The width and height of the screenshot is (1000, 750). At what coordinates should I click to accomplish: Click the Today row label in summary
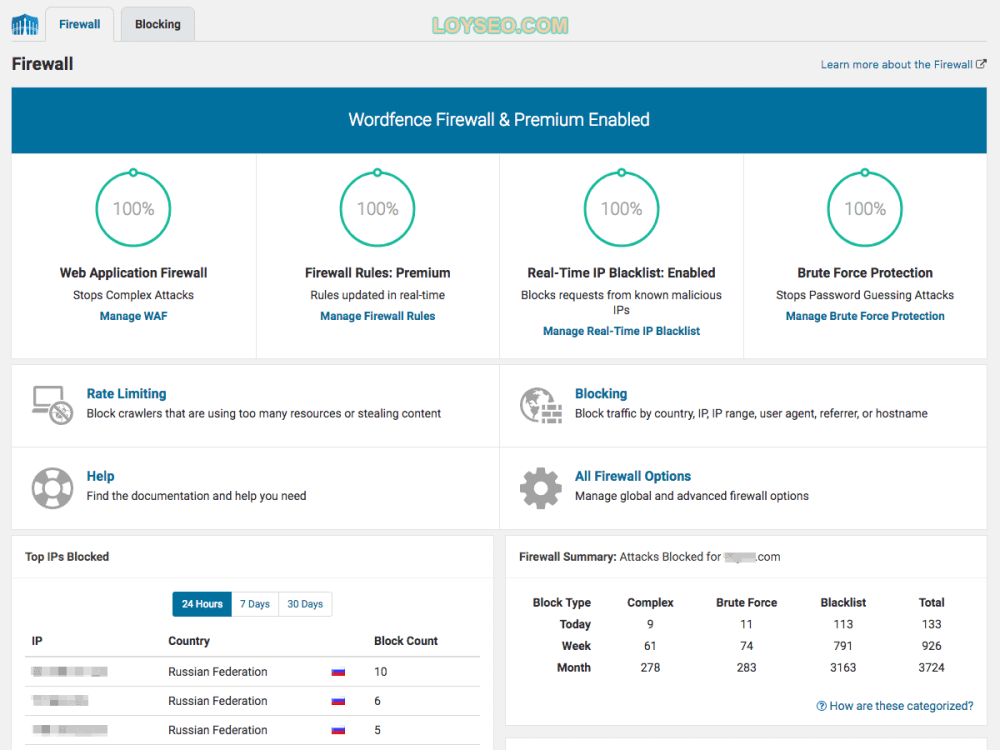coord(575,624)
